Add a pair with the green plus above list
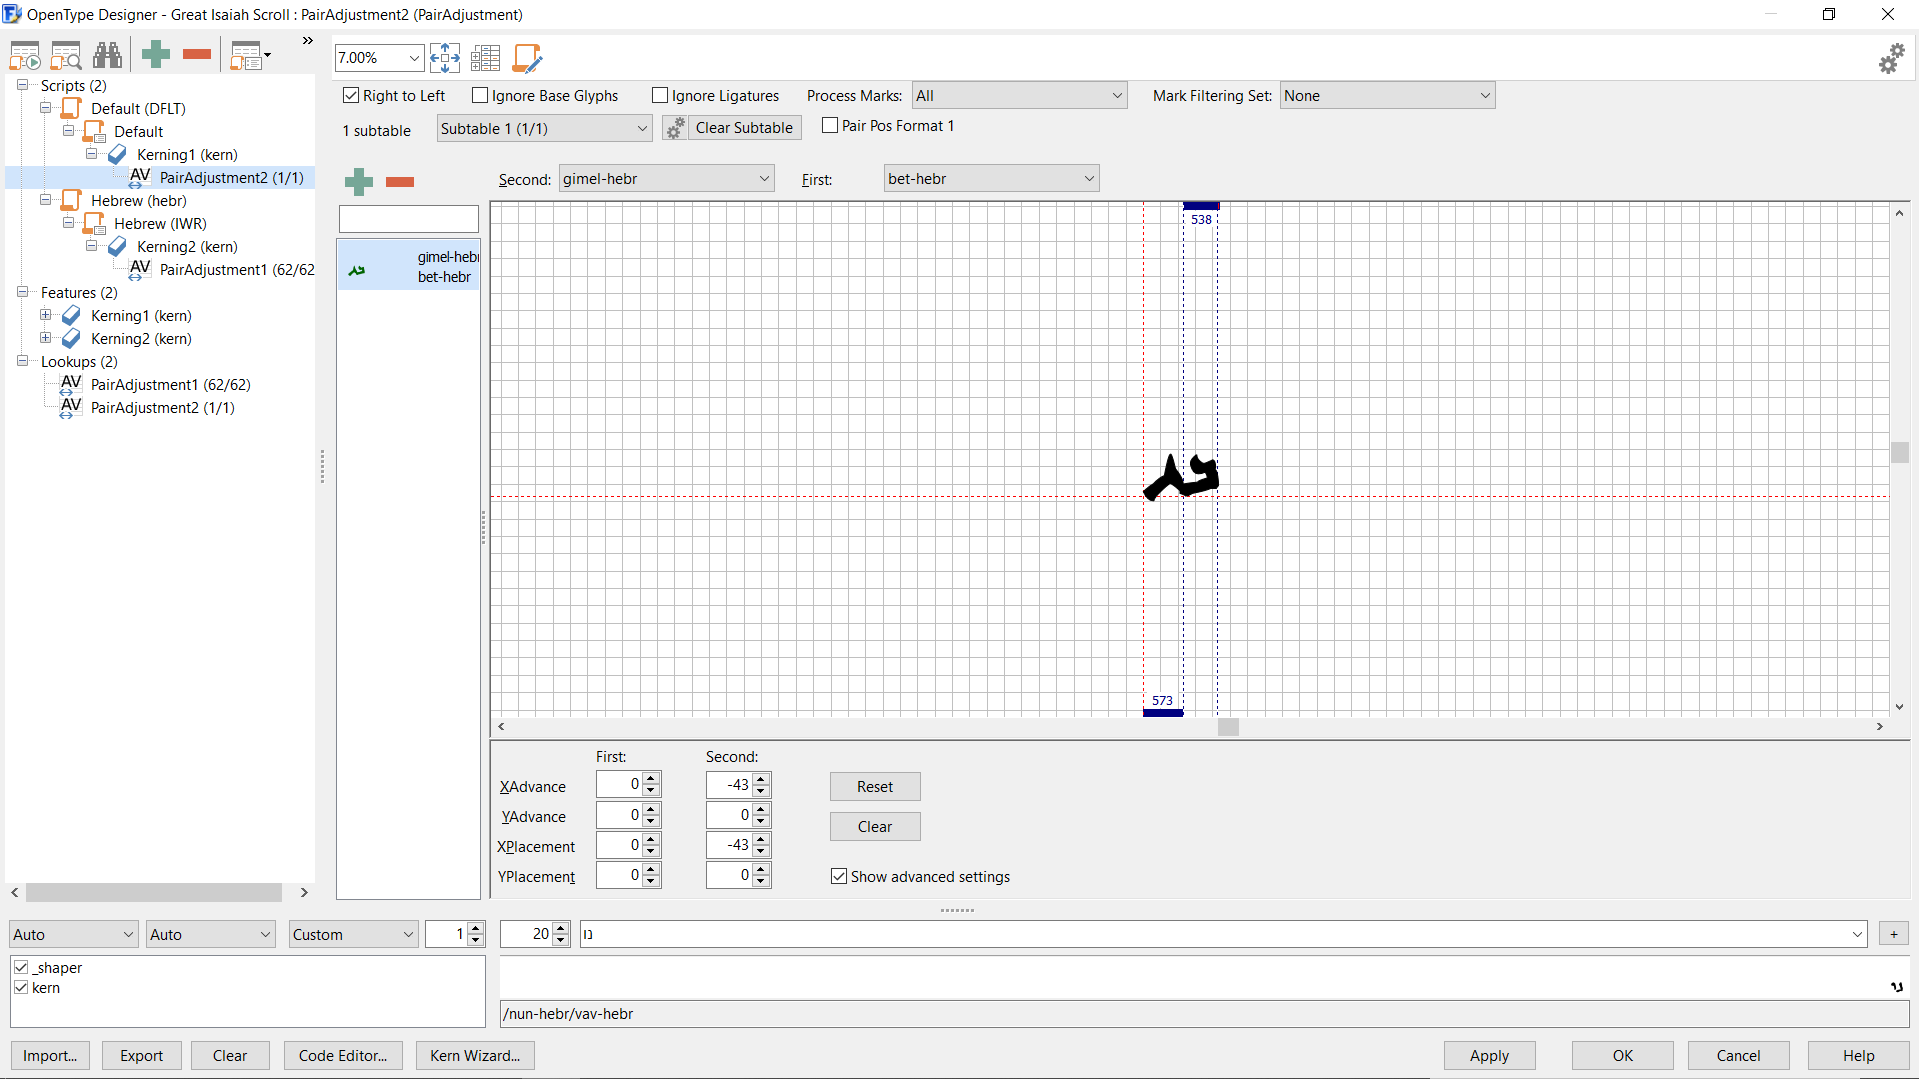 point(359,181)
